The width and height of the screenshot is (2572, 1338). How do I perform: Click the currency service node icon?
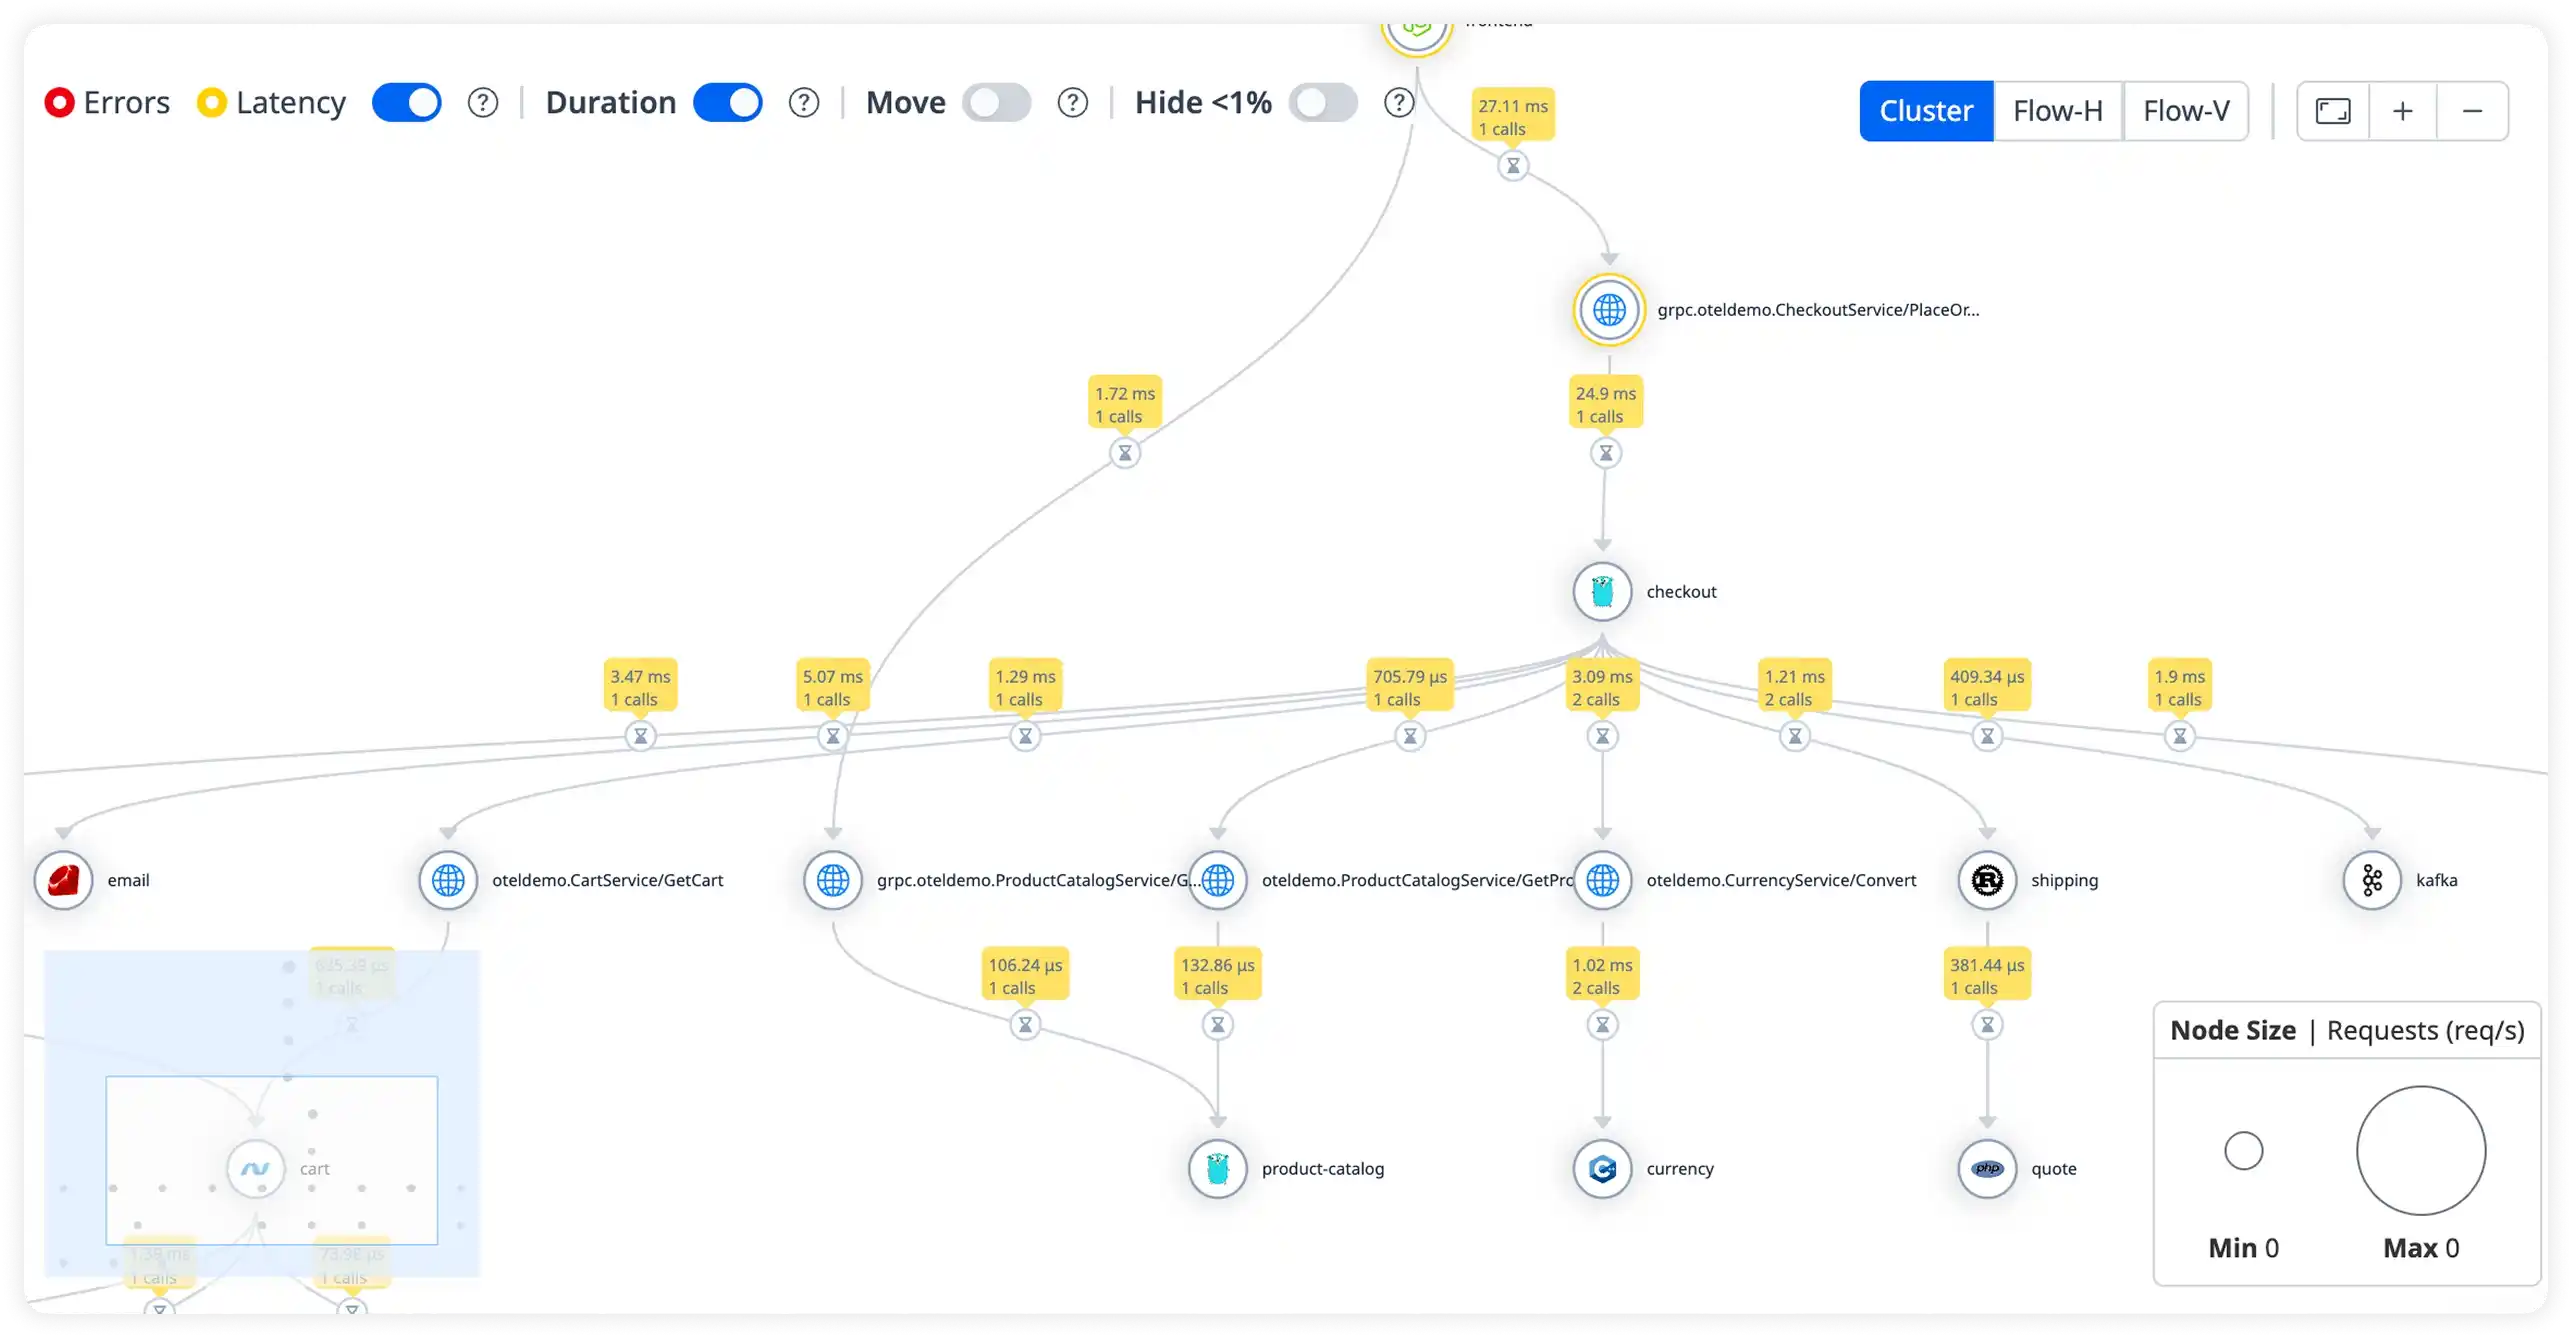1602,1168
